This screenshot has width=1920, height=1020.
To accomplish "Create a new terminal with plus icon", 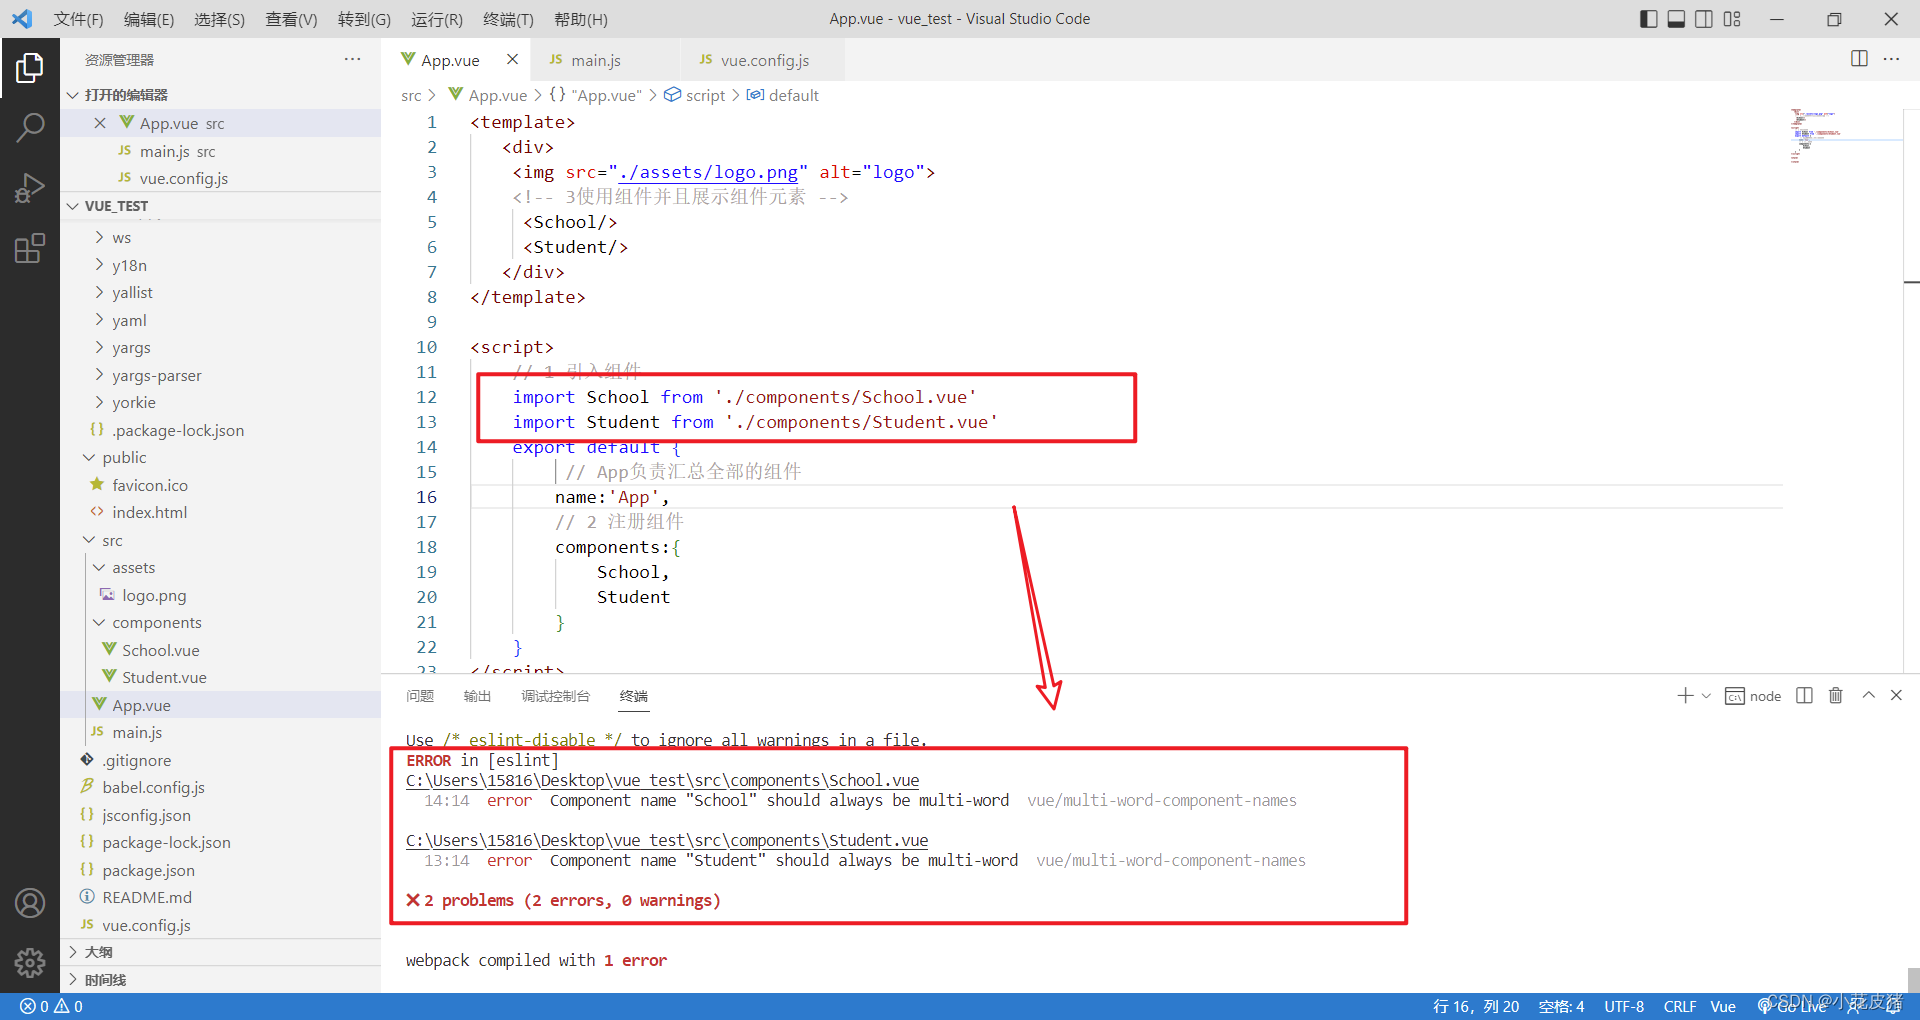I will (x=1685, y=695).
